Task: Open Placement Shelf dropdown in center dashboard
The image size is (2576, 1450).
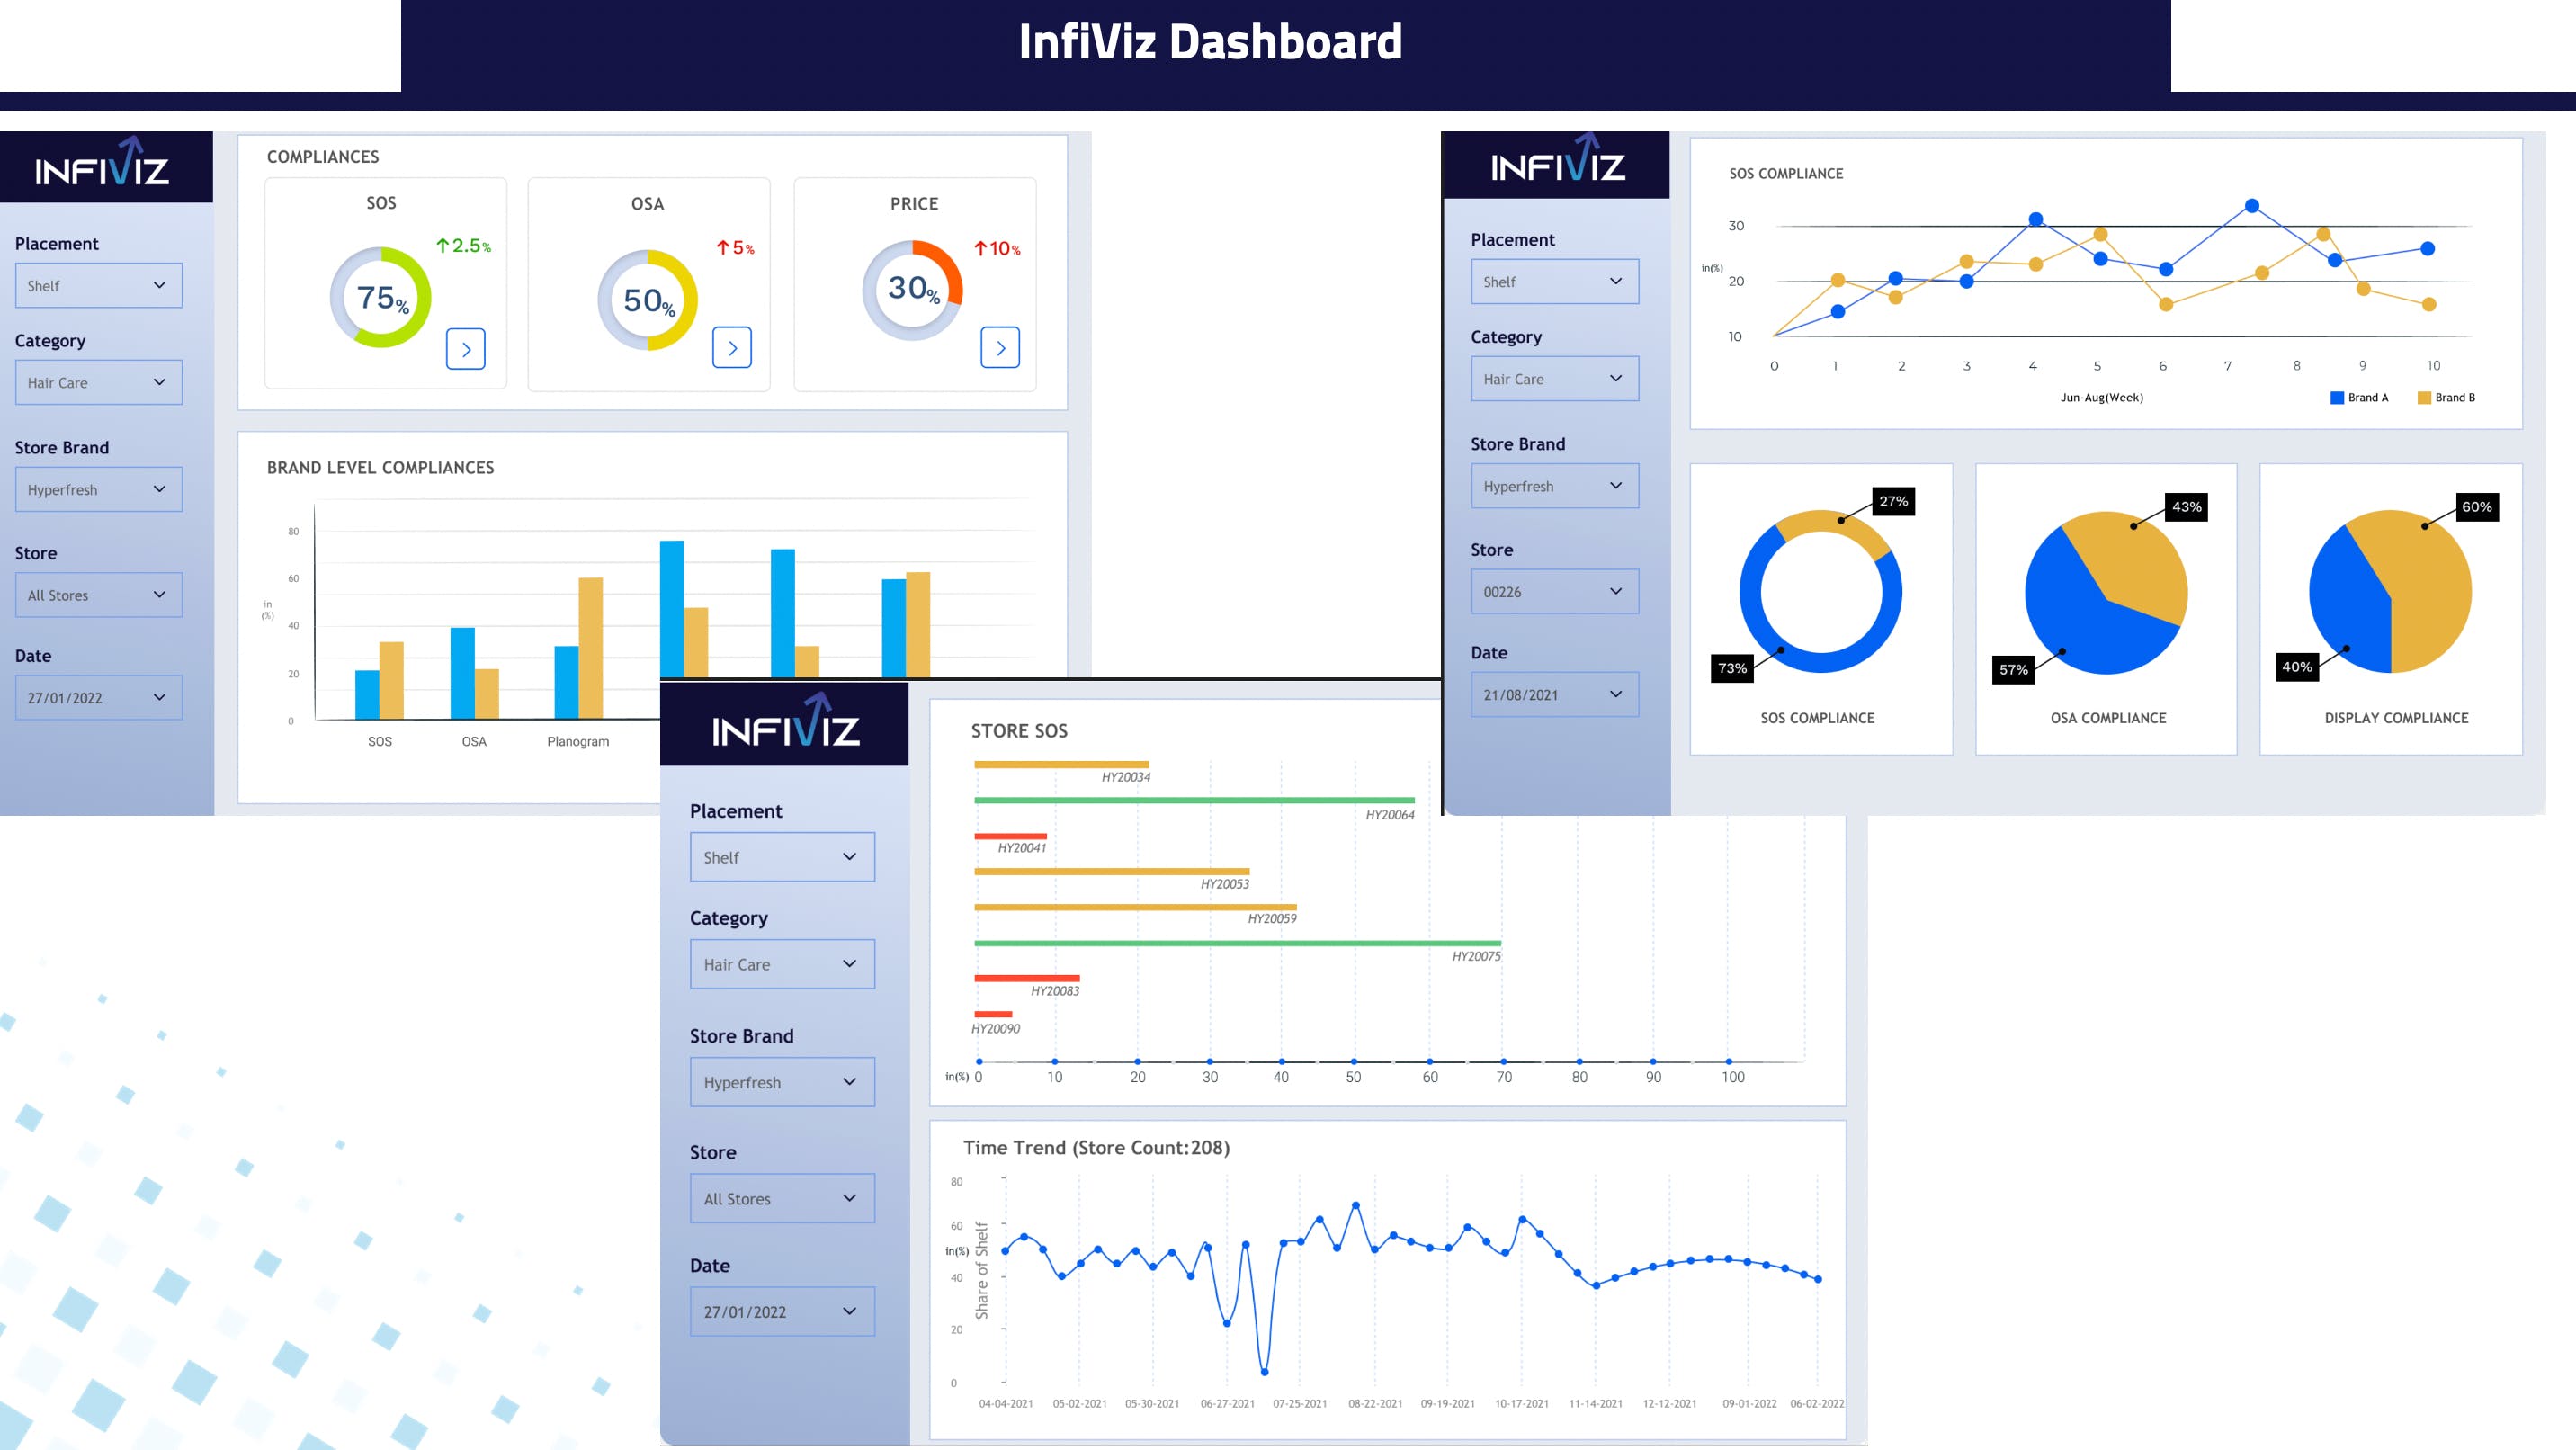Action: click(782, 857)
